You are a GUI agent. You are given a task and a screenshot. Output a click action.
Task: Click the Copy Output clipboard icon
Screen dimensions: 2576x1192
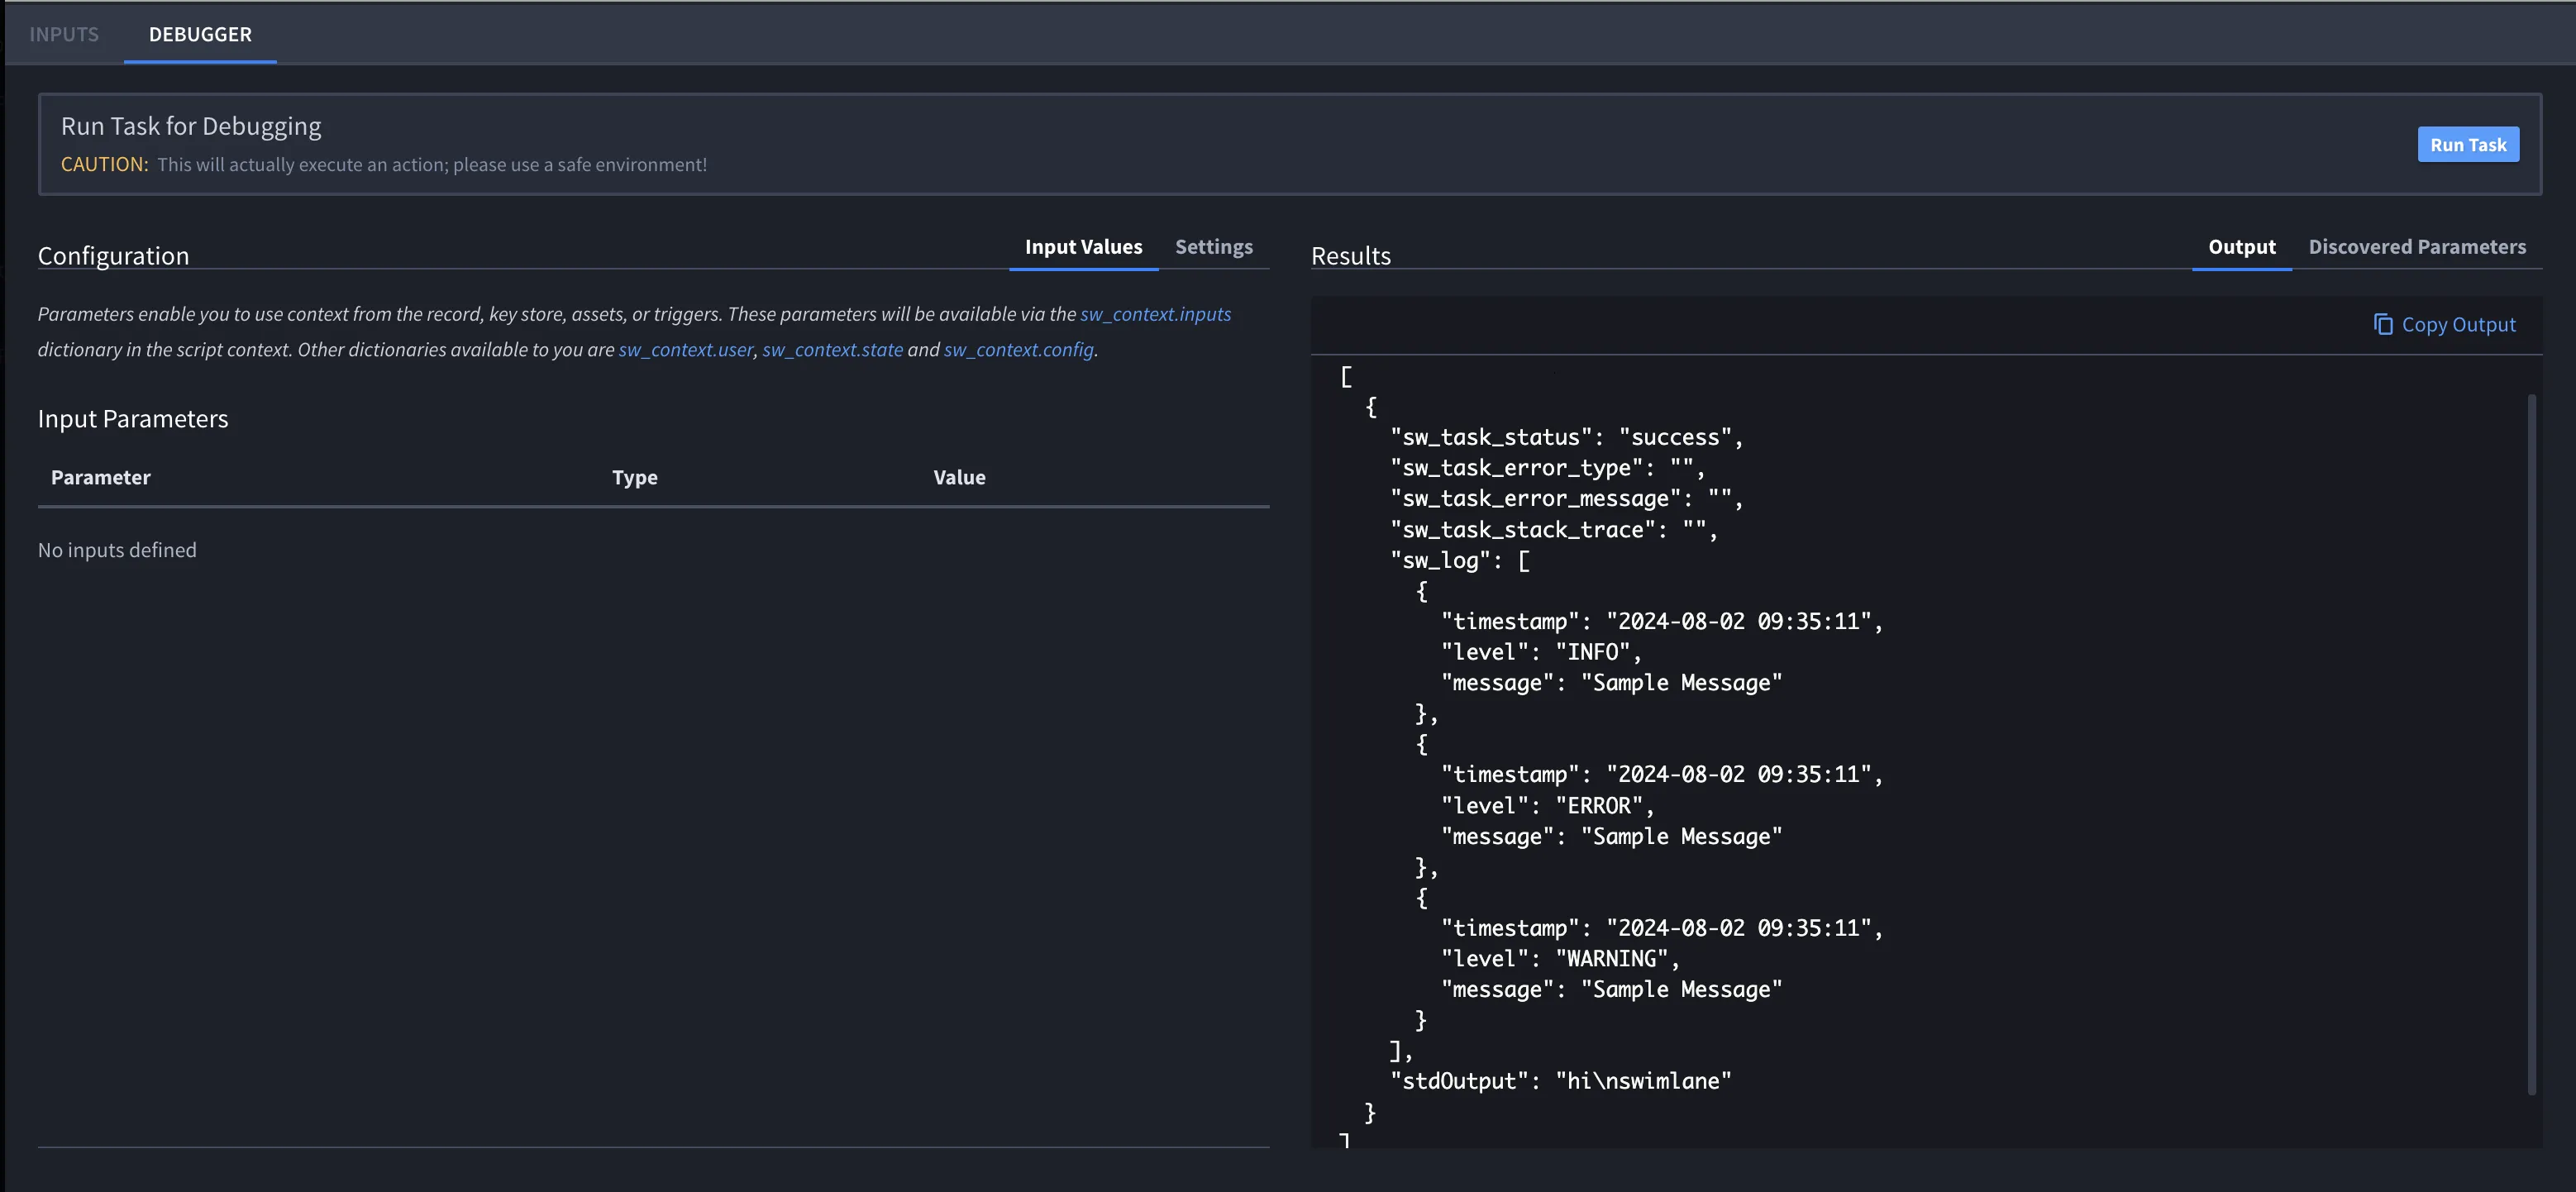[2383, 324]
